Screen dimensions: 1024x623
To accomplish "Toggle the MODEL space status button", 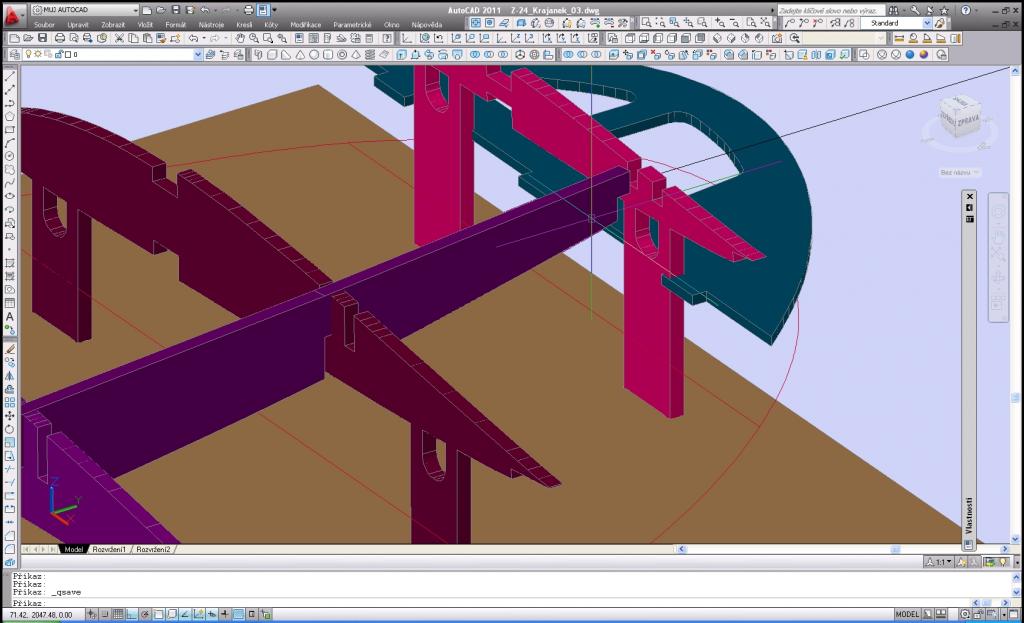I will pyautogui.click(x=907, y=614).
